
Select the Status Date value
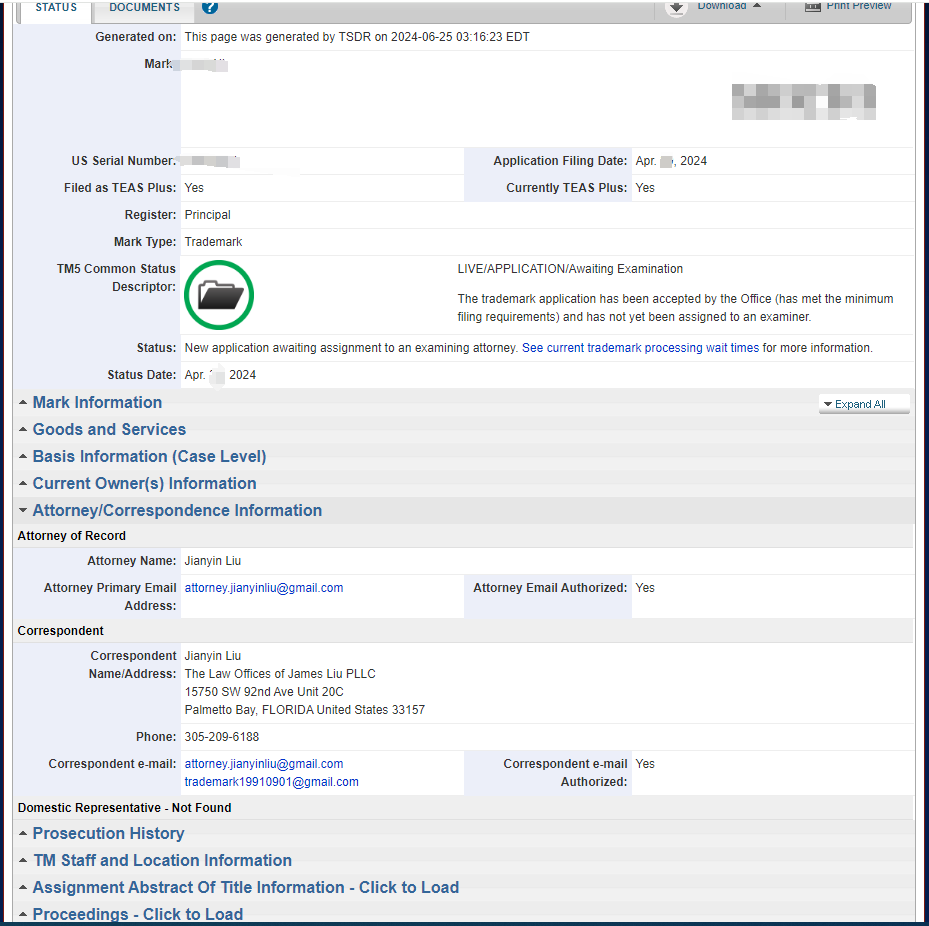click(220, 375)
